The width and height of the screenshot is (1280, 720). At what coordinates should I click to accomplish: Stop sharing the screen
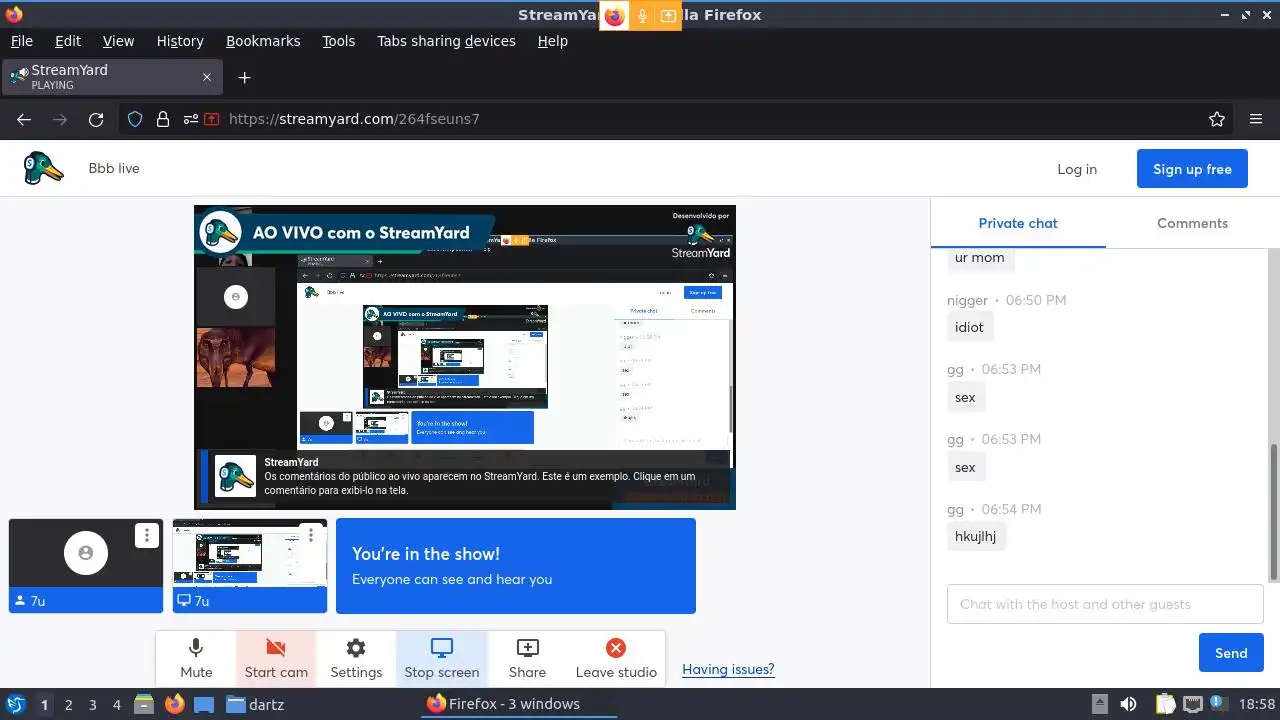(442, 659)
